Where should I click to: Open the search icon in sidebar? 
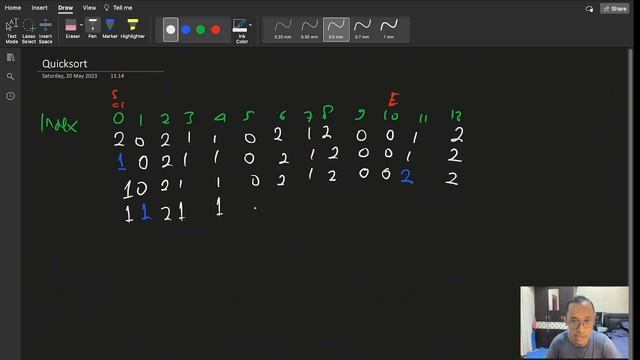(11, 77)
